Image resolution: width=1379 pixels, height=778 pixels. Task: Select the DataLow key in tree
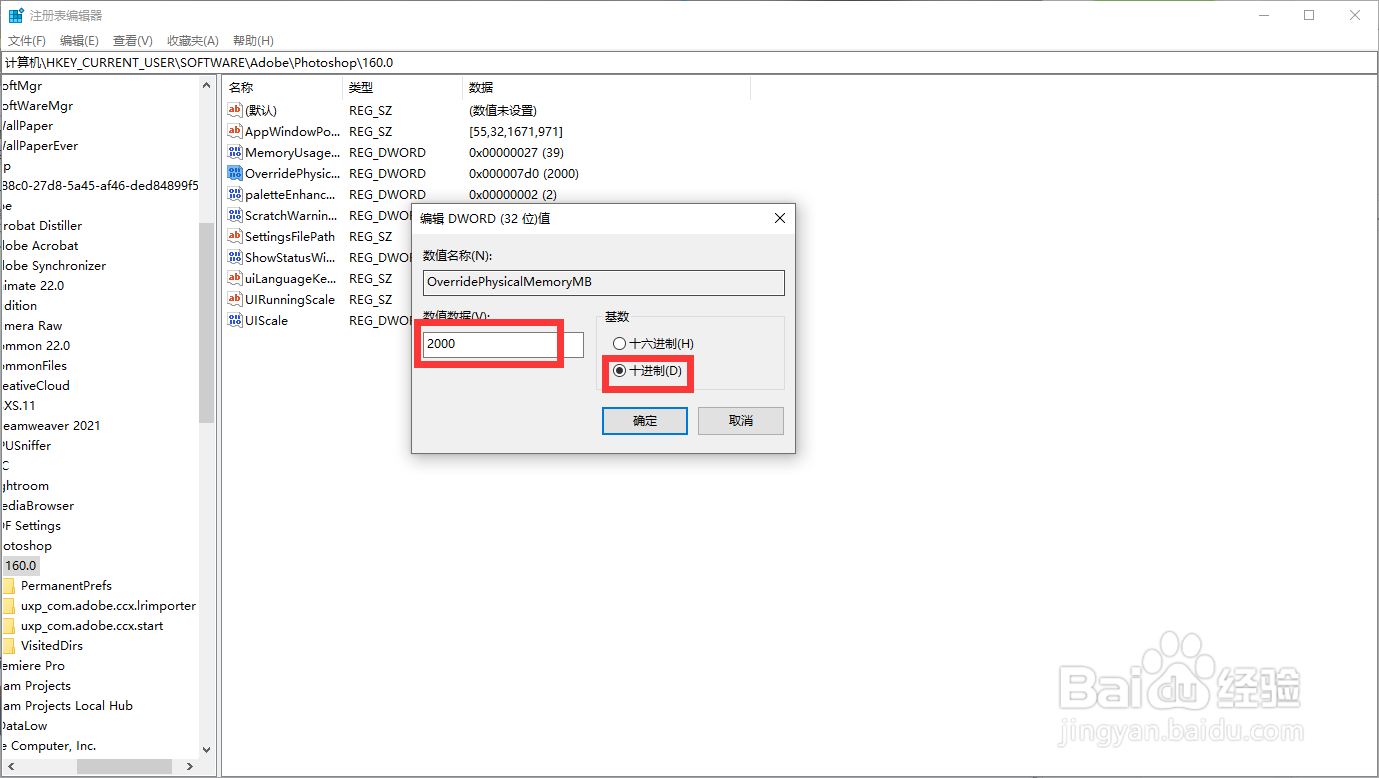click(x=24, y=726)
